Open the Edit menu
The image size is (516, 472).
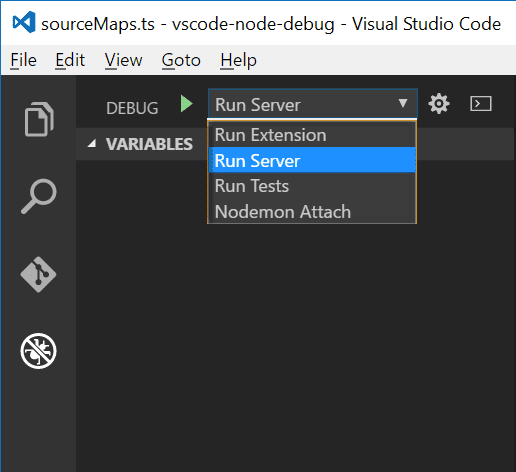(x=70, y=60)
